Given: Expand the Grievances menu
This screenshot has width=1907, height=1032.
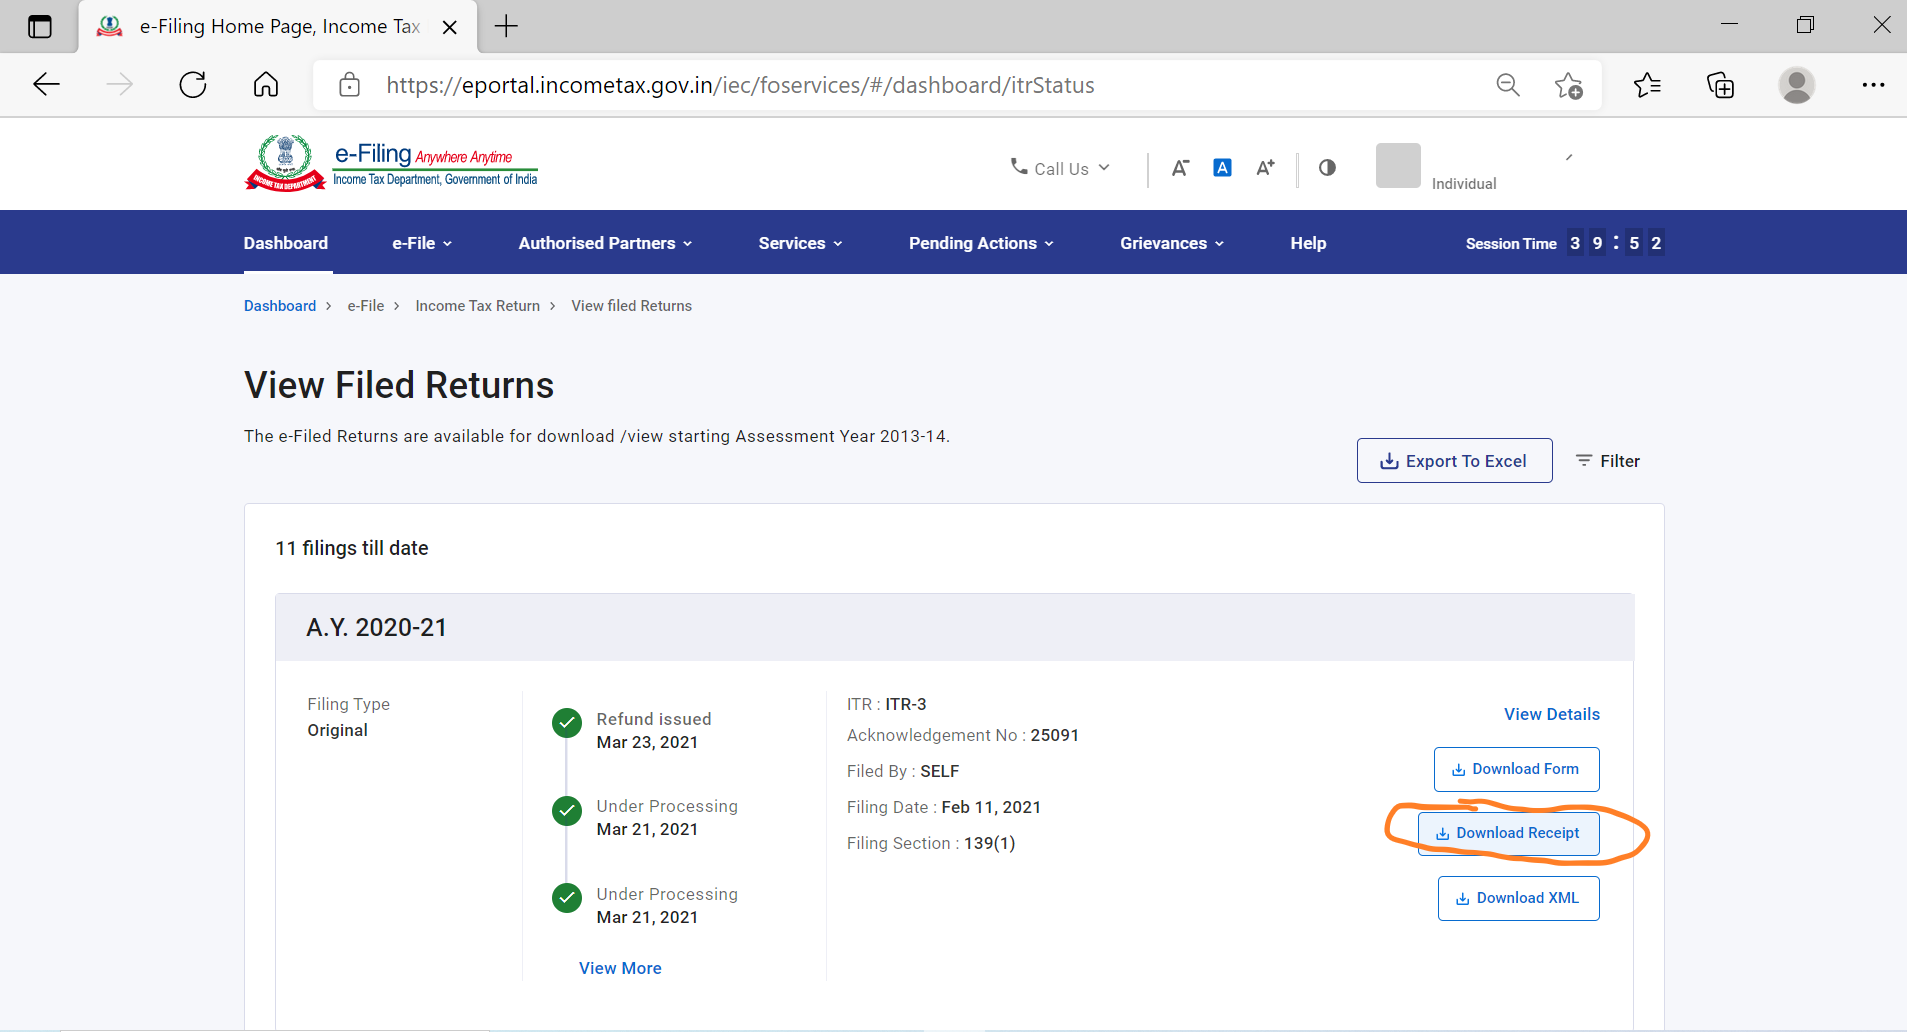Looking at the screenshot, I should [1172, 243].
